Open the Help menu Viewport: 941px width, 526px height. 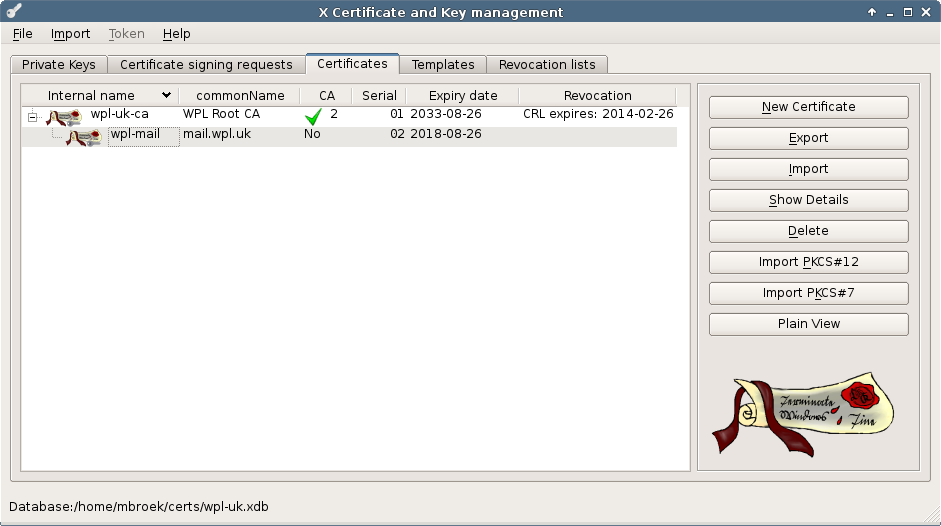point(176,34)
